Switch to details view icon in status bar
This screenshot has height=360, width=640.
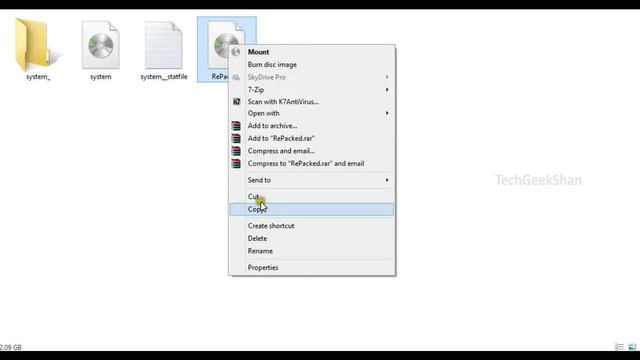coord(619,347)
